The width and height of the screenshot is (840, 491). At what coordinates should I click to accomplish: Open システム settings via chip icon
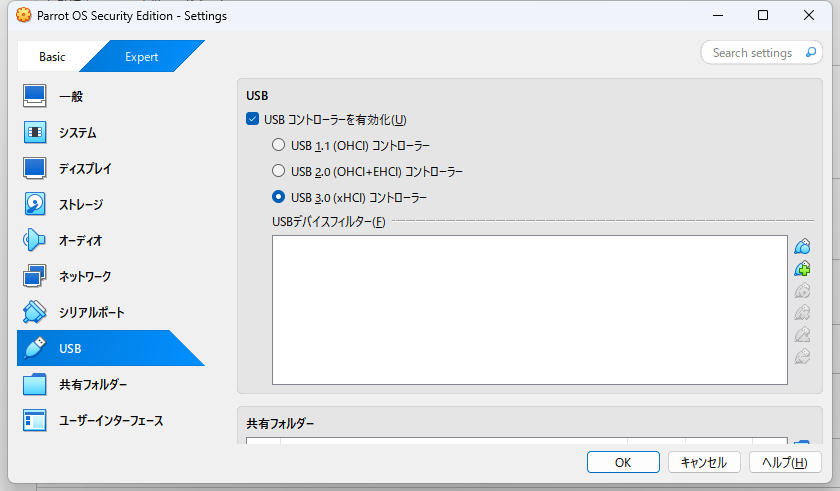click(x=34, y=132)
